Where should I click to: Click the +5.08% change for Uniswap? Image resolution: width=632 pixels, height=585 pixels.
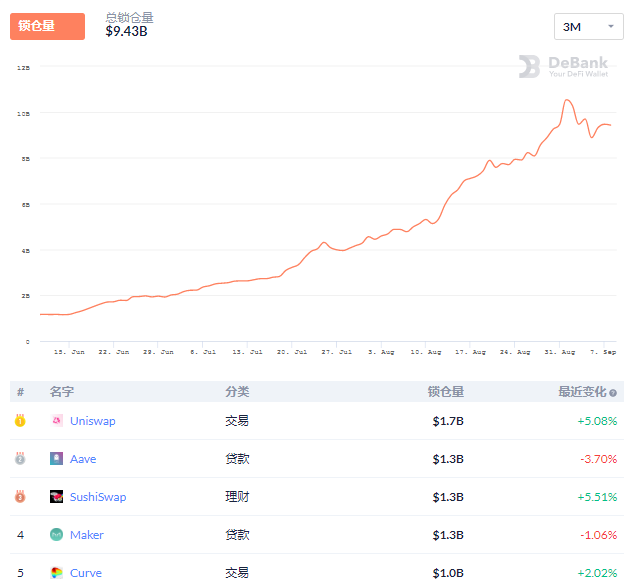pos(597,421)
